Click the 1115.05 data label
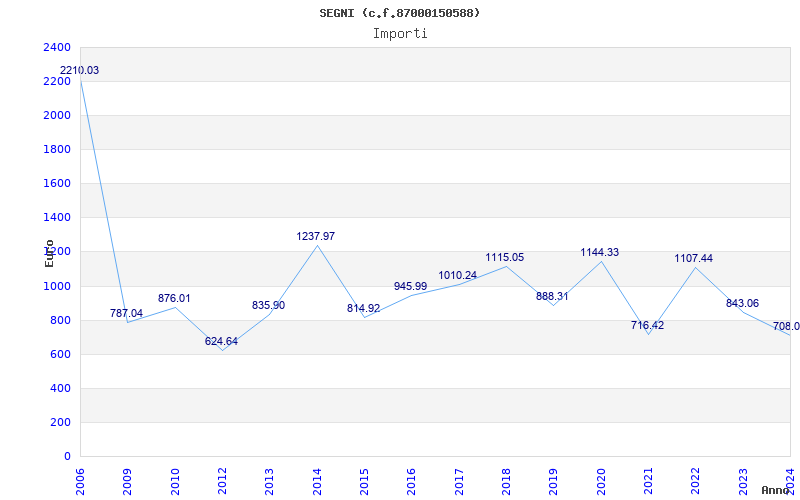 [505, 258]
